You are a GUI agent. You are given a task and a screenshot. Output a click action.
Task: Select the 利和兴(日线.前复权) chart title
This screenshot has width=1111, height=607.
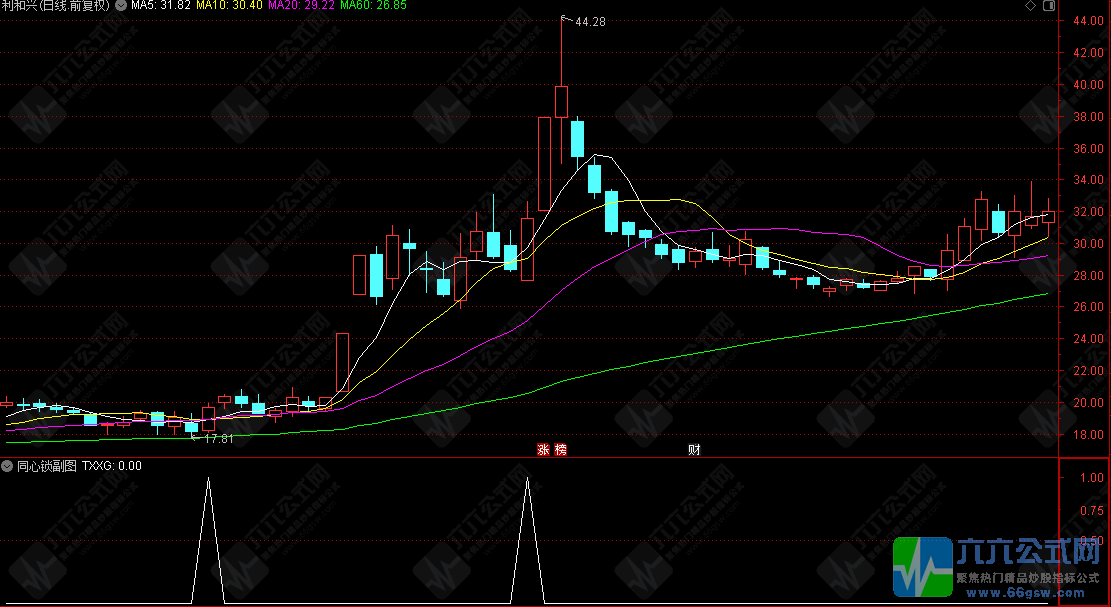55,6
